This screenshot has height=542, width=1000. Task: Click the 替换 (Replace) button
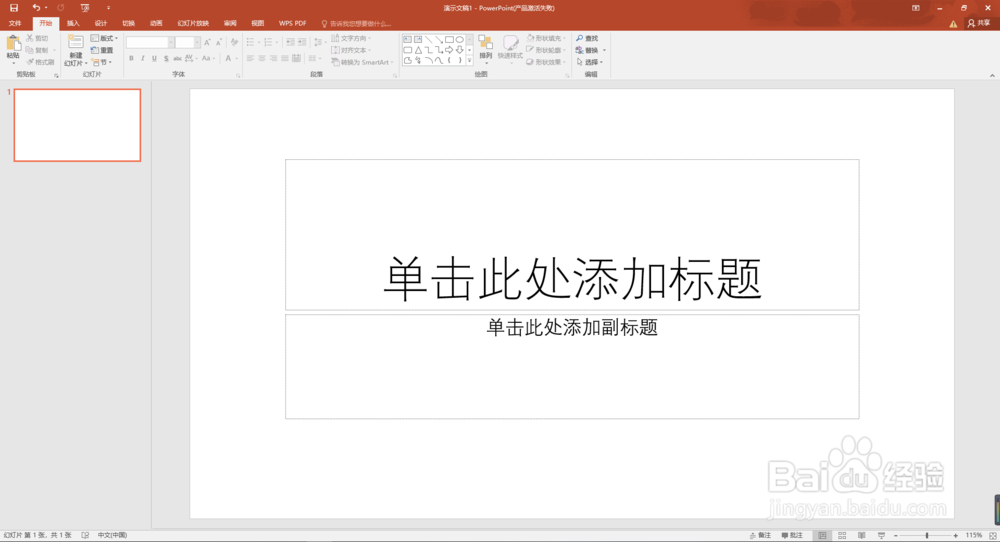point(590,50)
